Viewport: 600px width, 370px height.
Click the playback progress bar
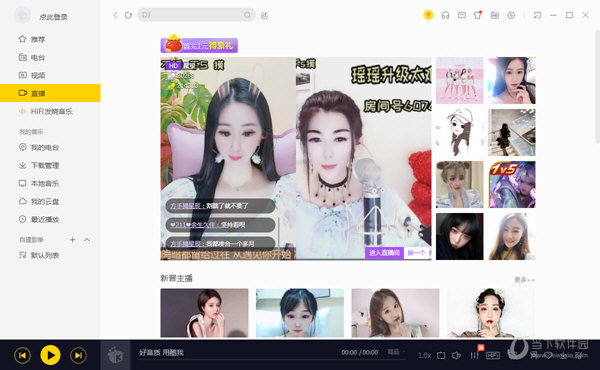pos(272,360)
